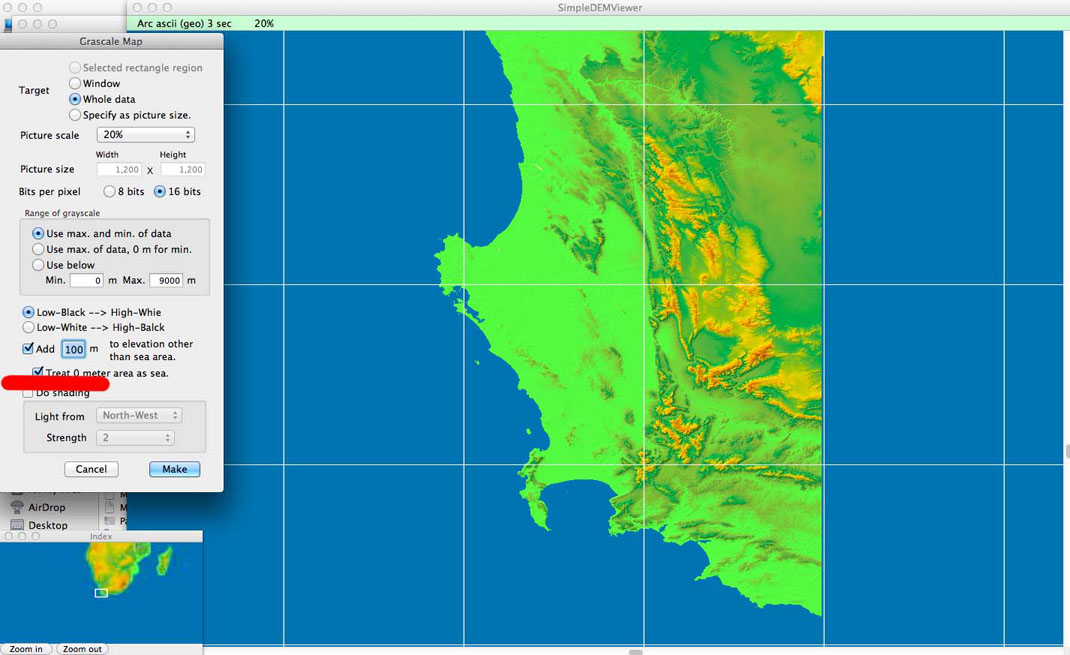Click the white rectangle in Index map
1070x655 pixels.
point(101,593)
